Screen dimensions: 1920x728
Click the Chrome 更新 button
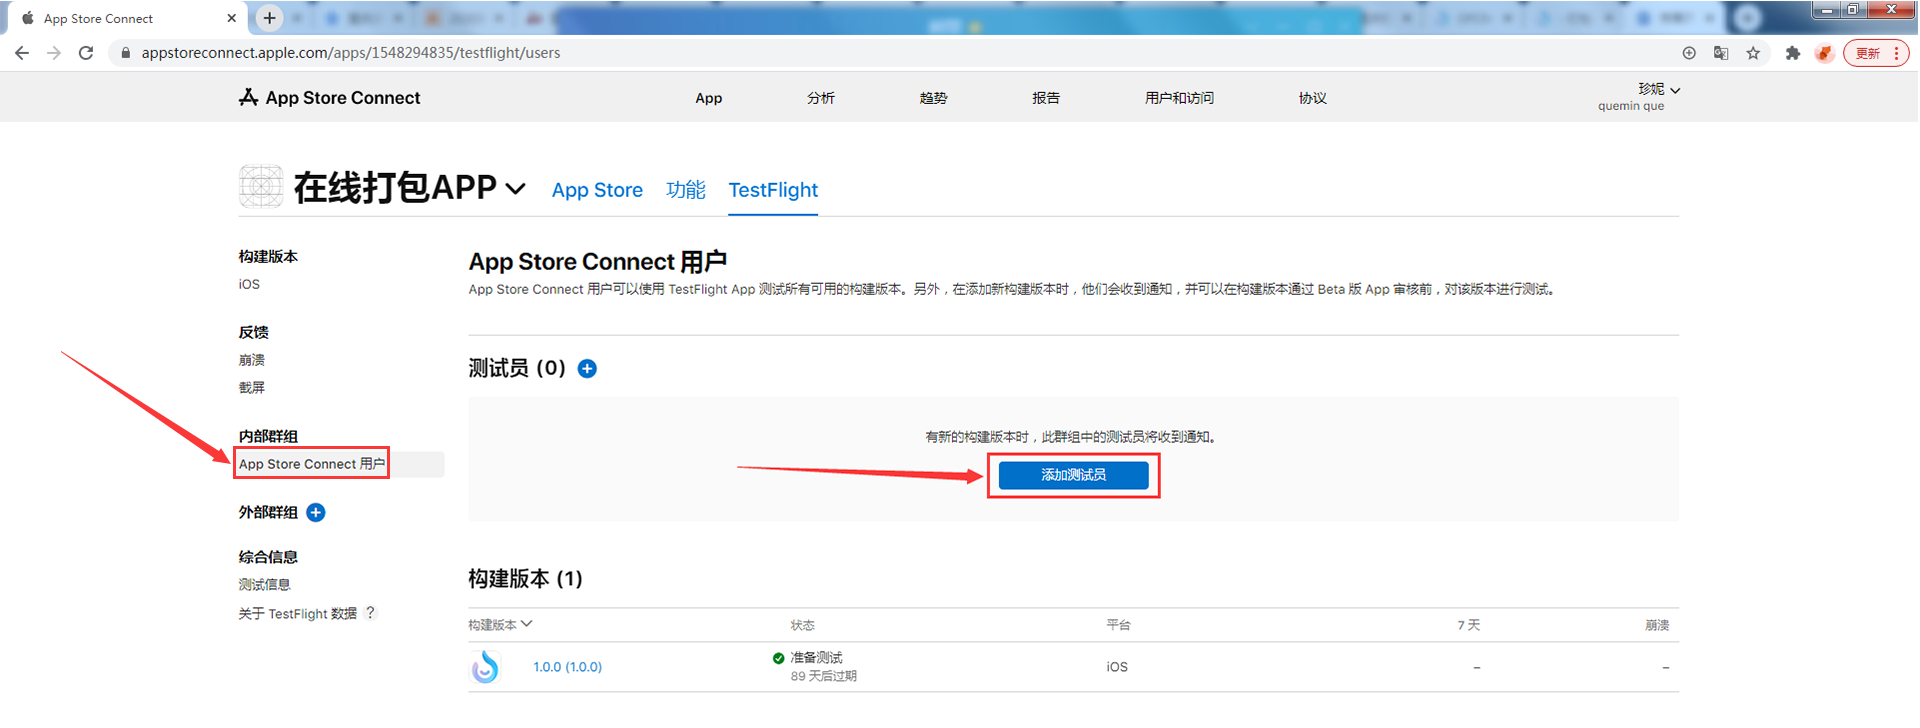point(1877,53)
